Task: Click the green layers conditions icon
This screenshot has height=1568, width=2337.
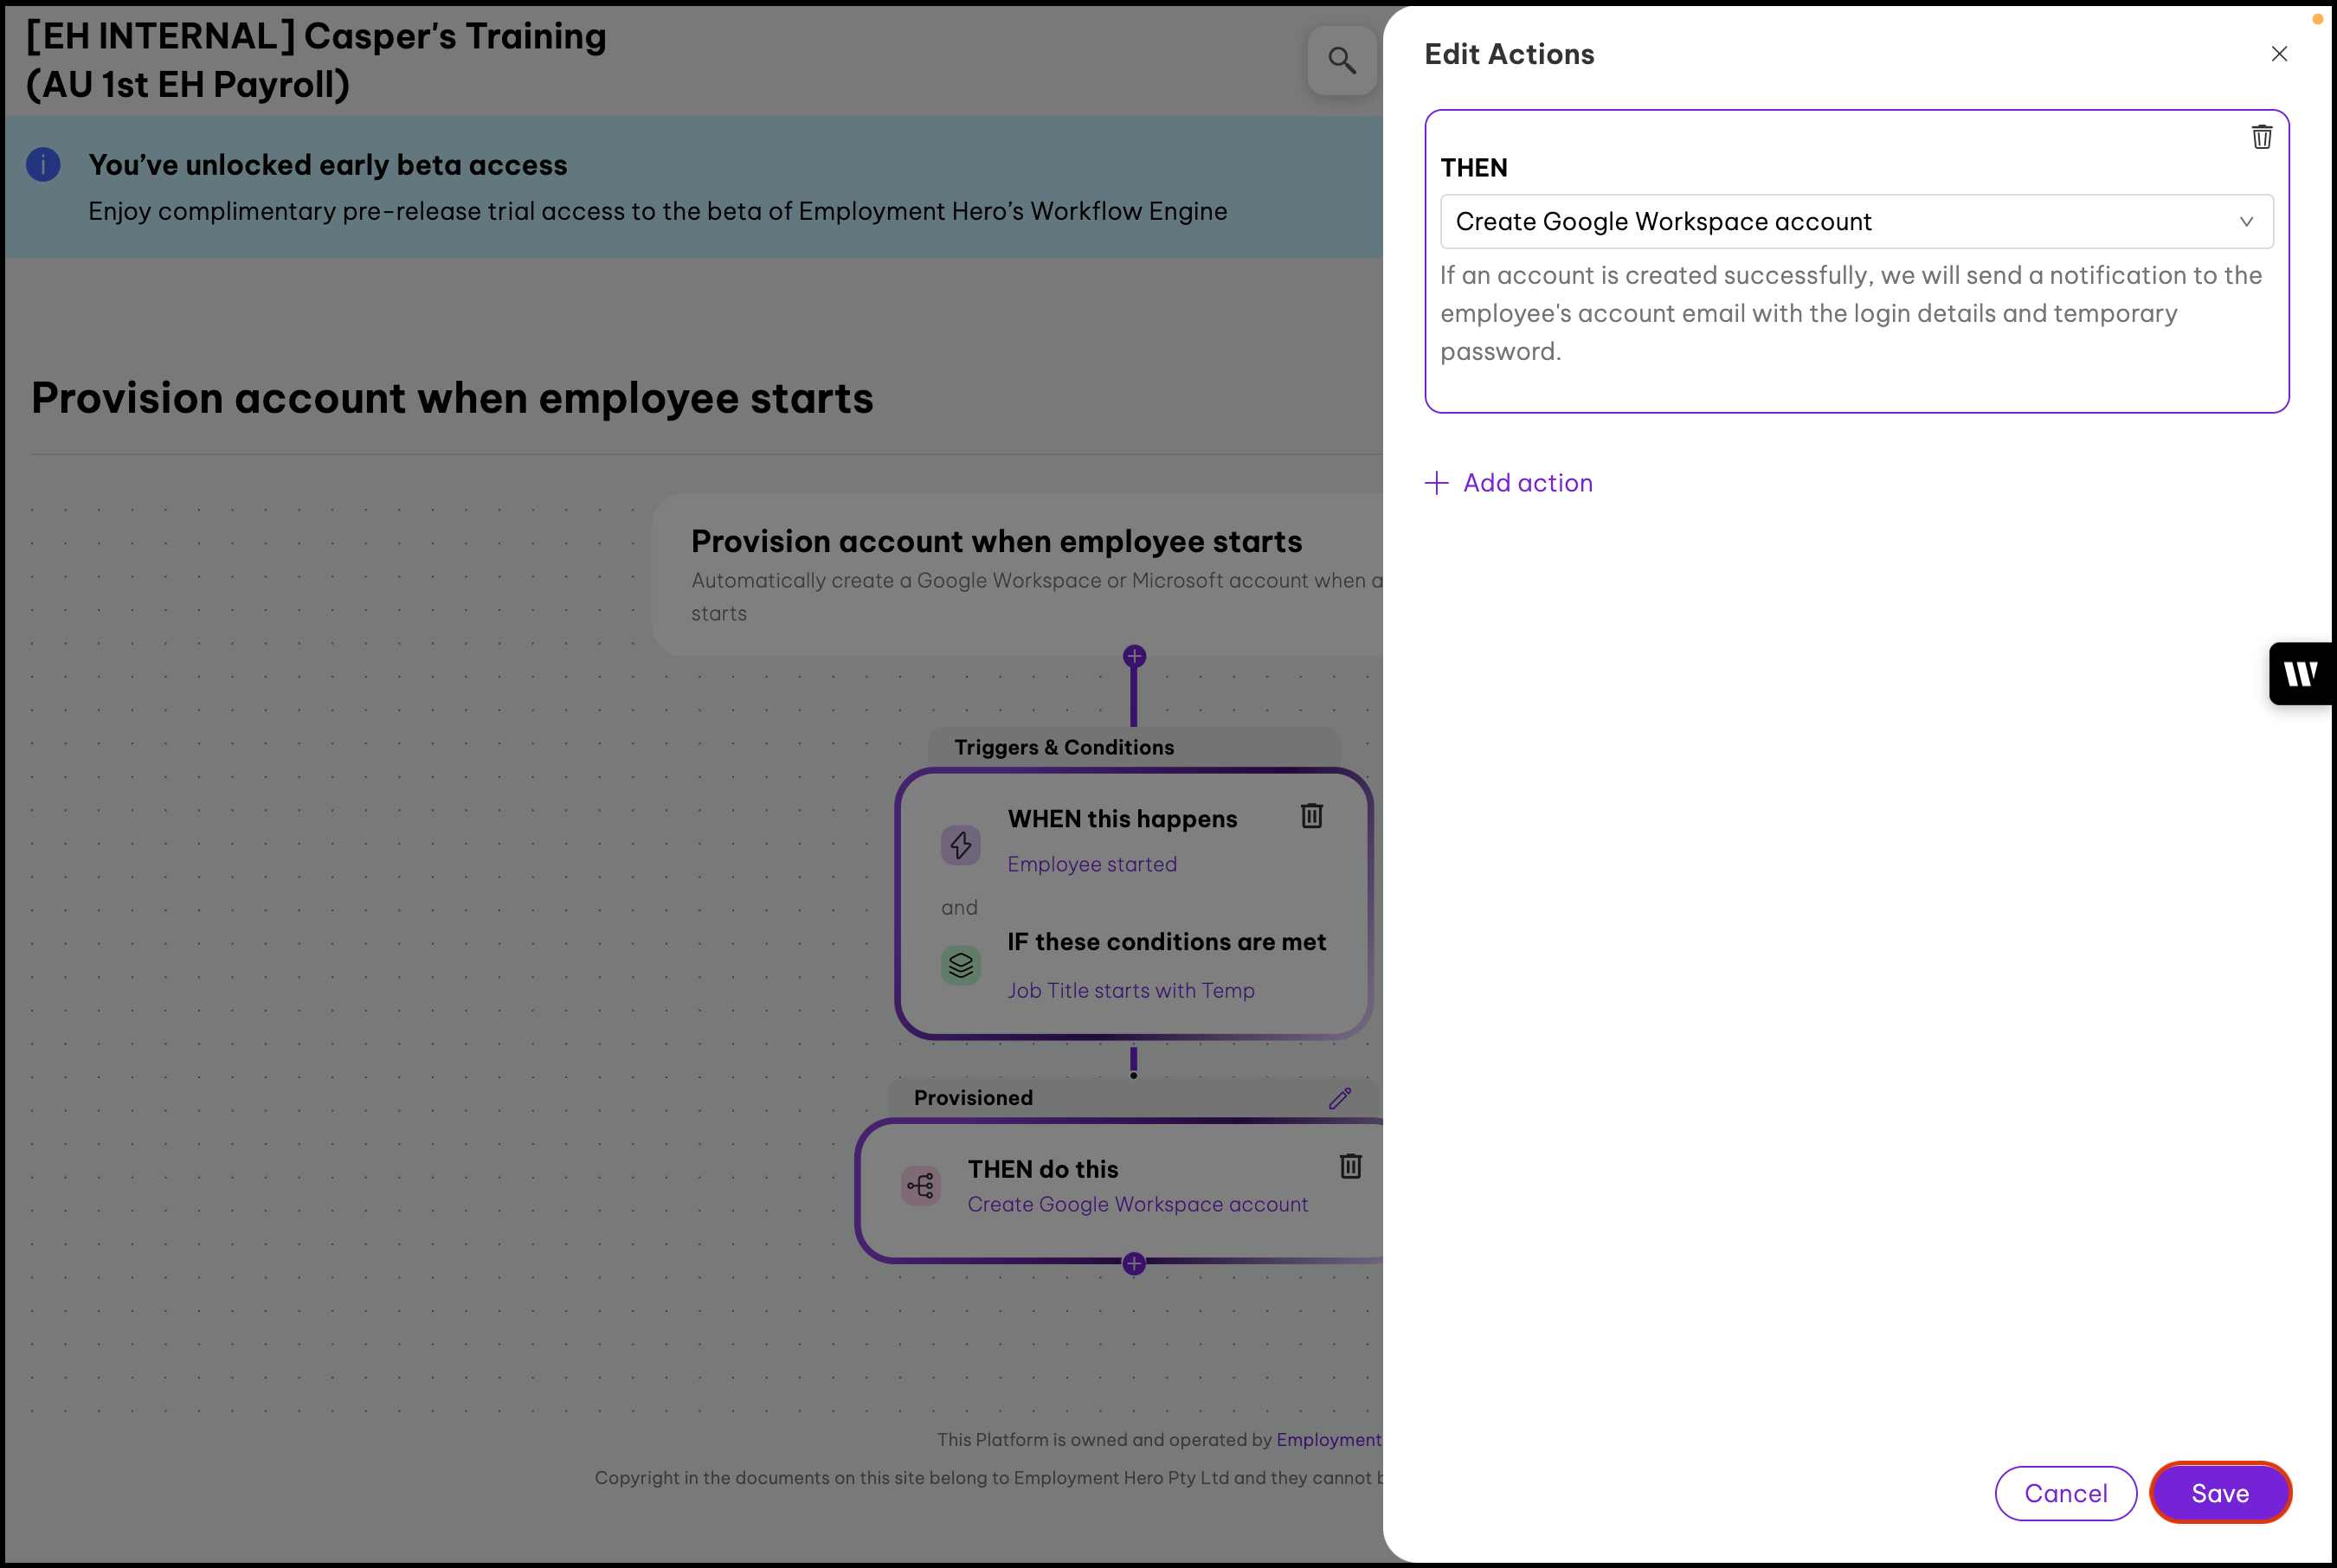Action: (960, 965)
